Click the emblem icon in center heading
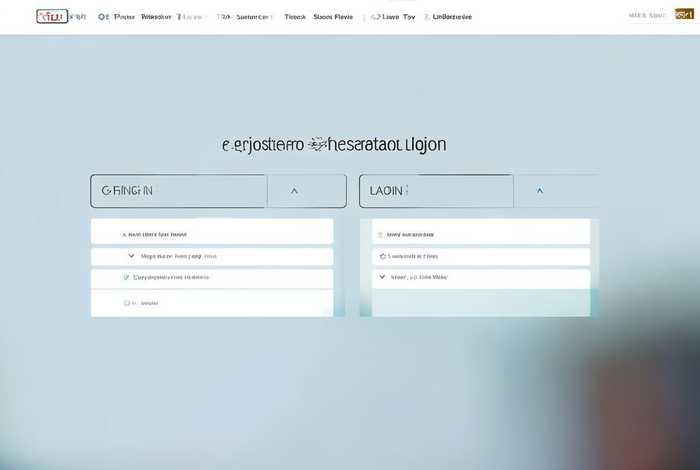This screenshot has height=470, width=700. (317, 144)
